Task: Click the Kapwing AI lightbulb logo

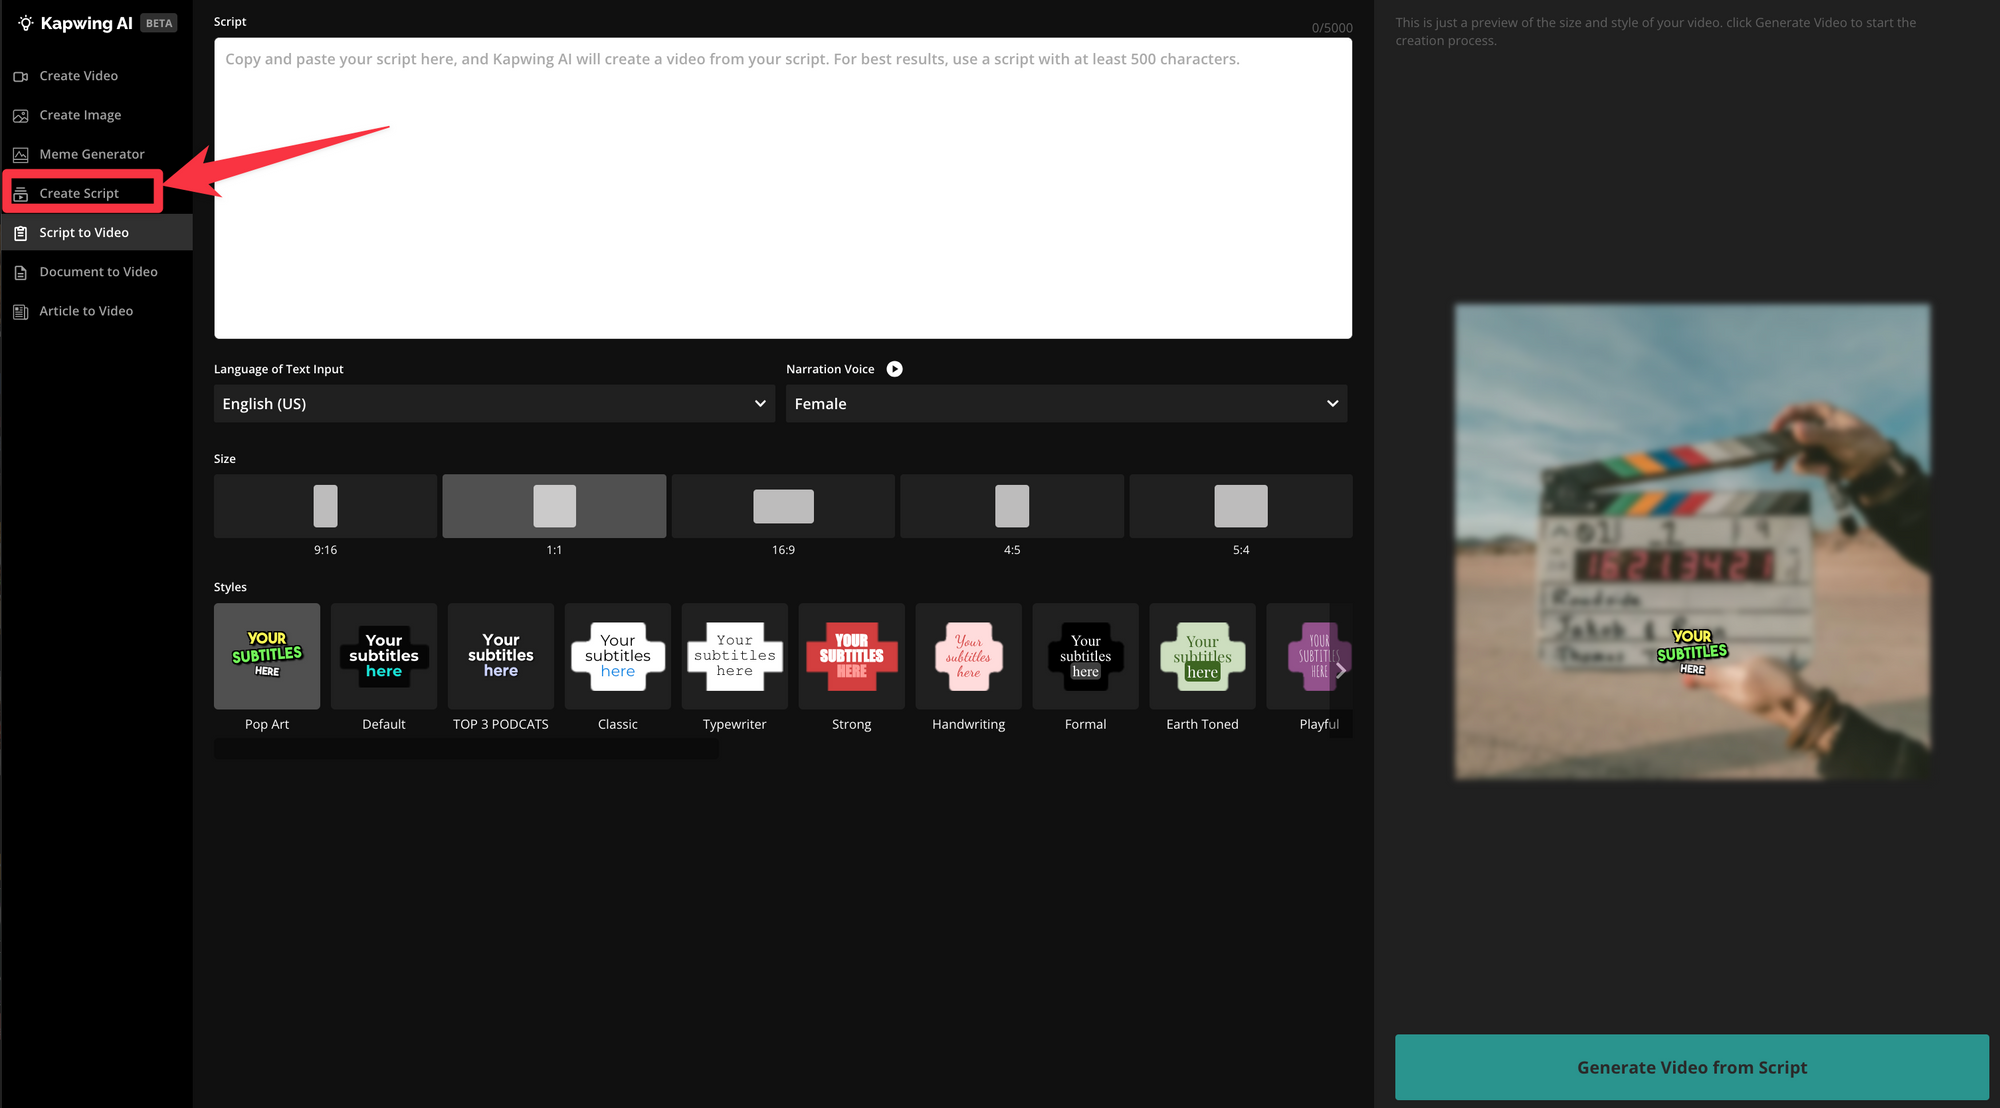Action: (26, 23)
